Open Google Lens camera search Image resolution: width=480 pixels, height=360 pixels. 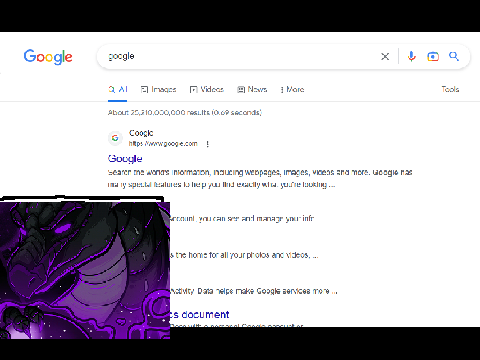pyautogui.click(x=433, y=56)
